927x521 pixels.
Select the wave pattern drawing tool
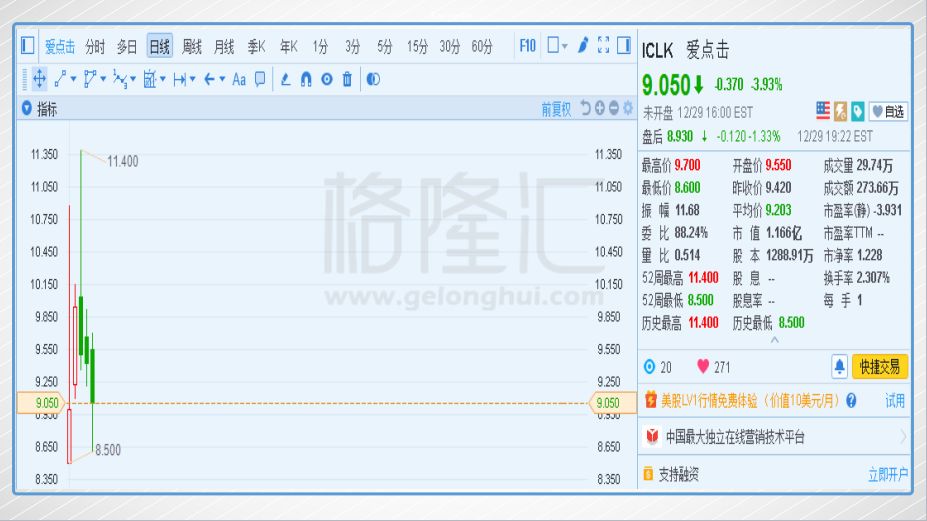pos(120,79)
